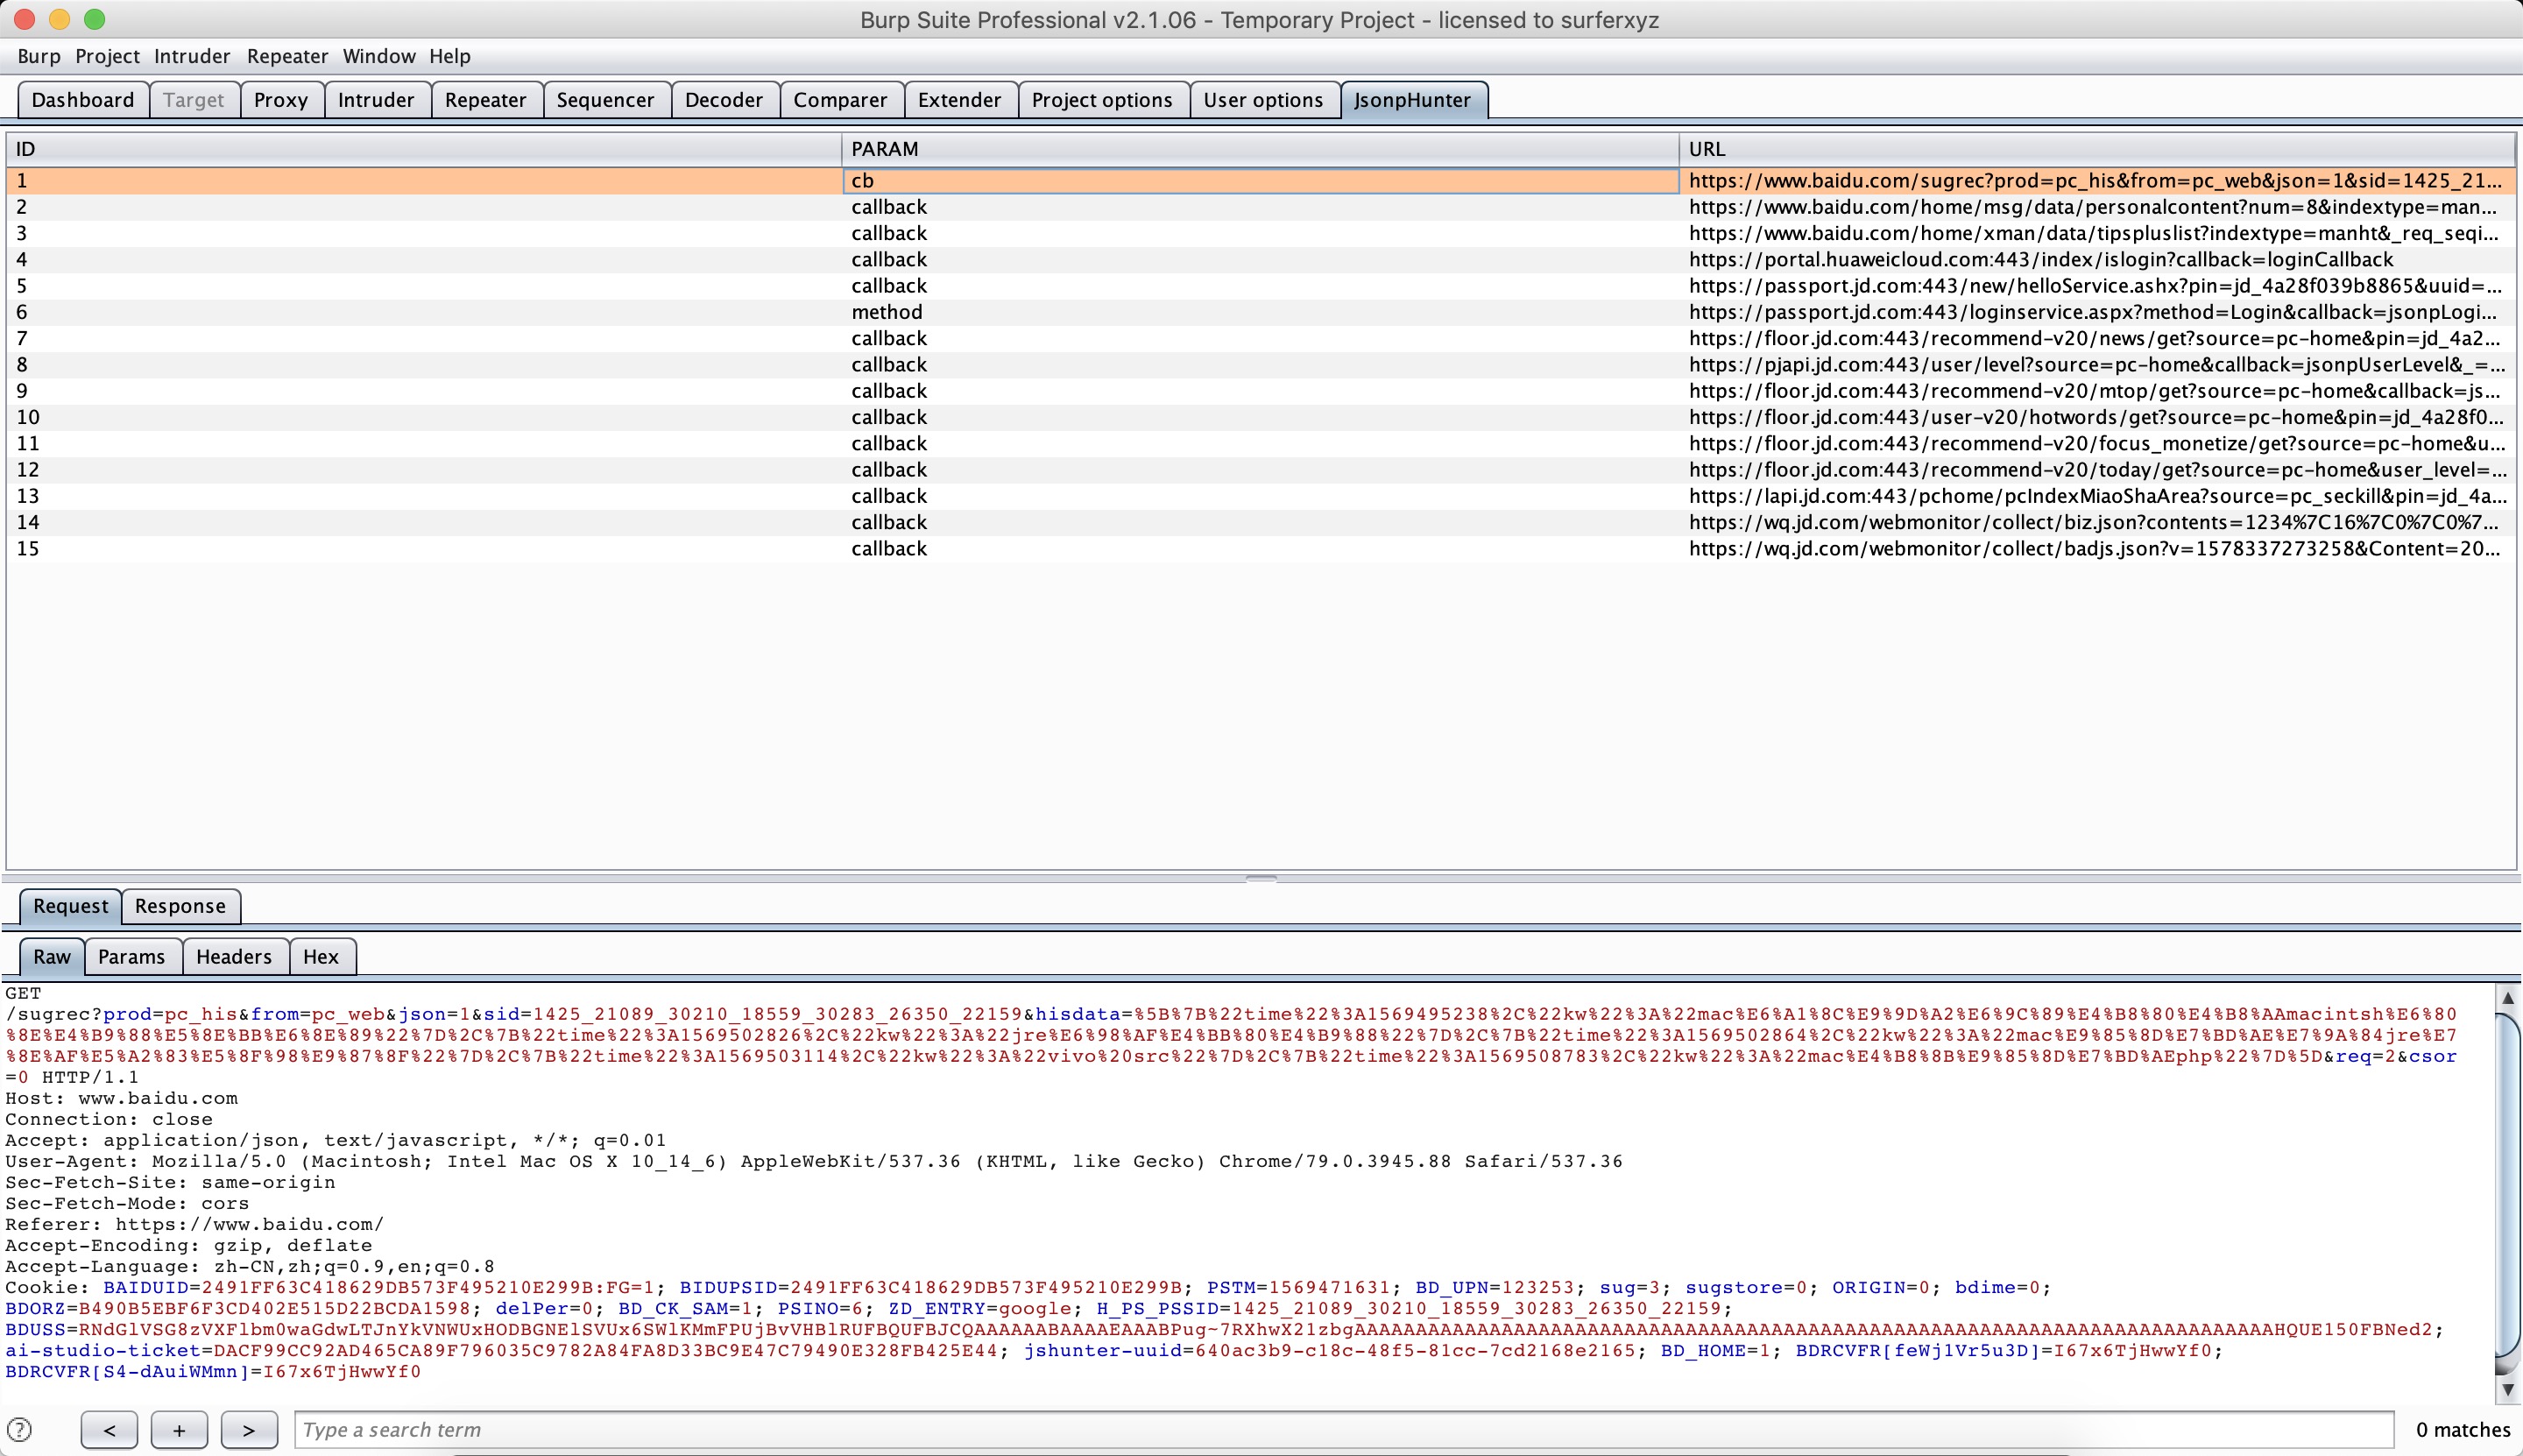
Task: Go to the Extender tab
Action: coord(958,100)
